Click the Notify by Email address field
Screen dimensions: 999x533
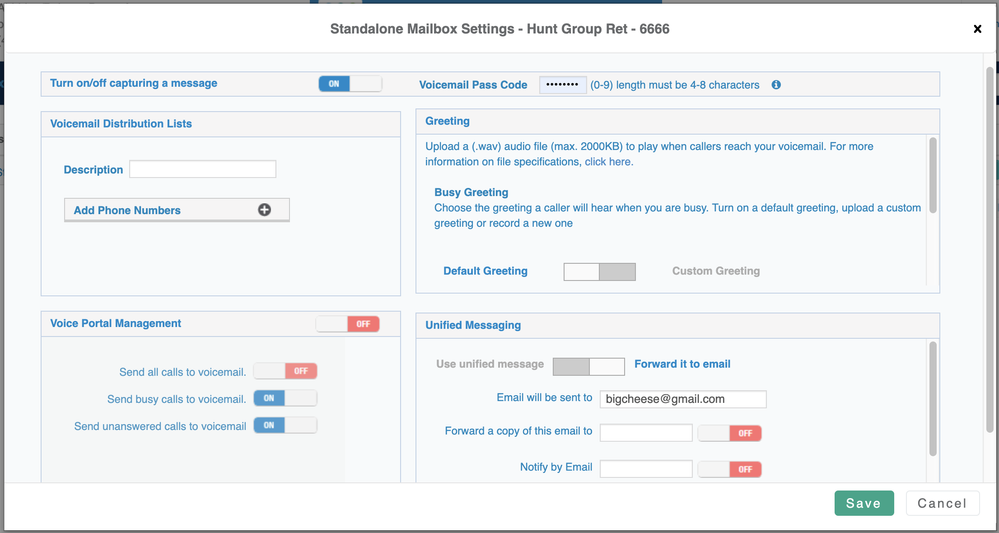646,468
